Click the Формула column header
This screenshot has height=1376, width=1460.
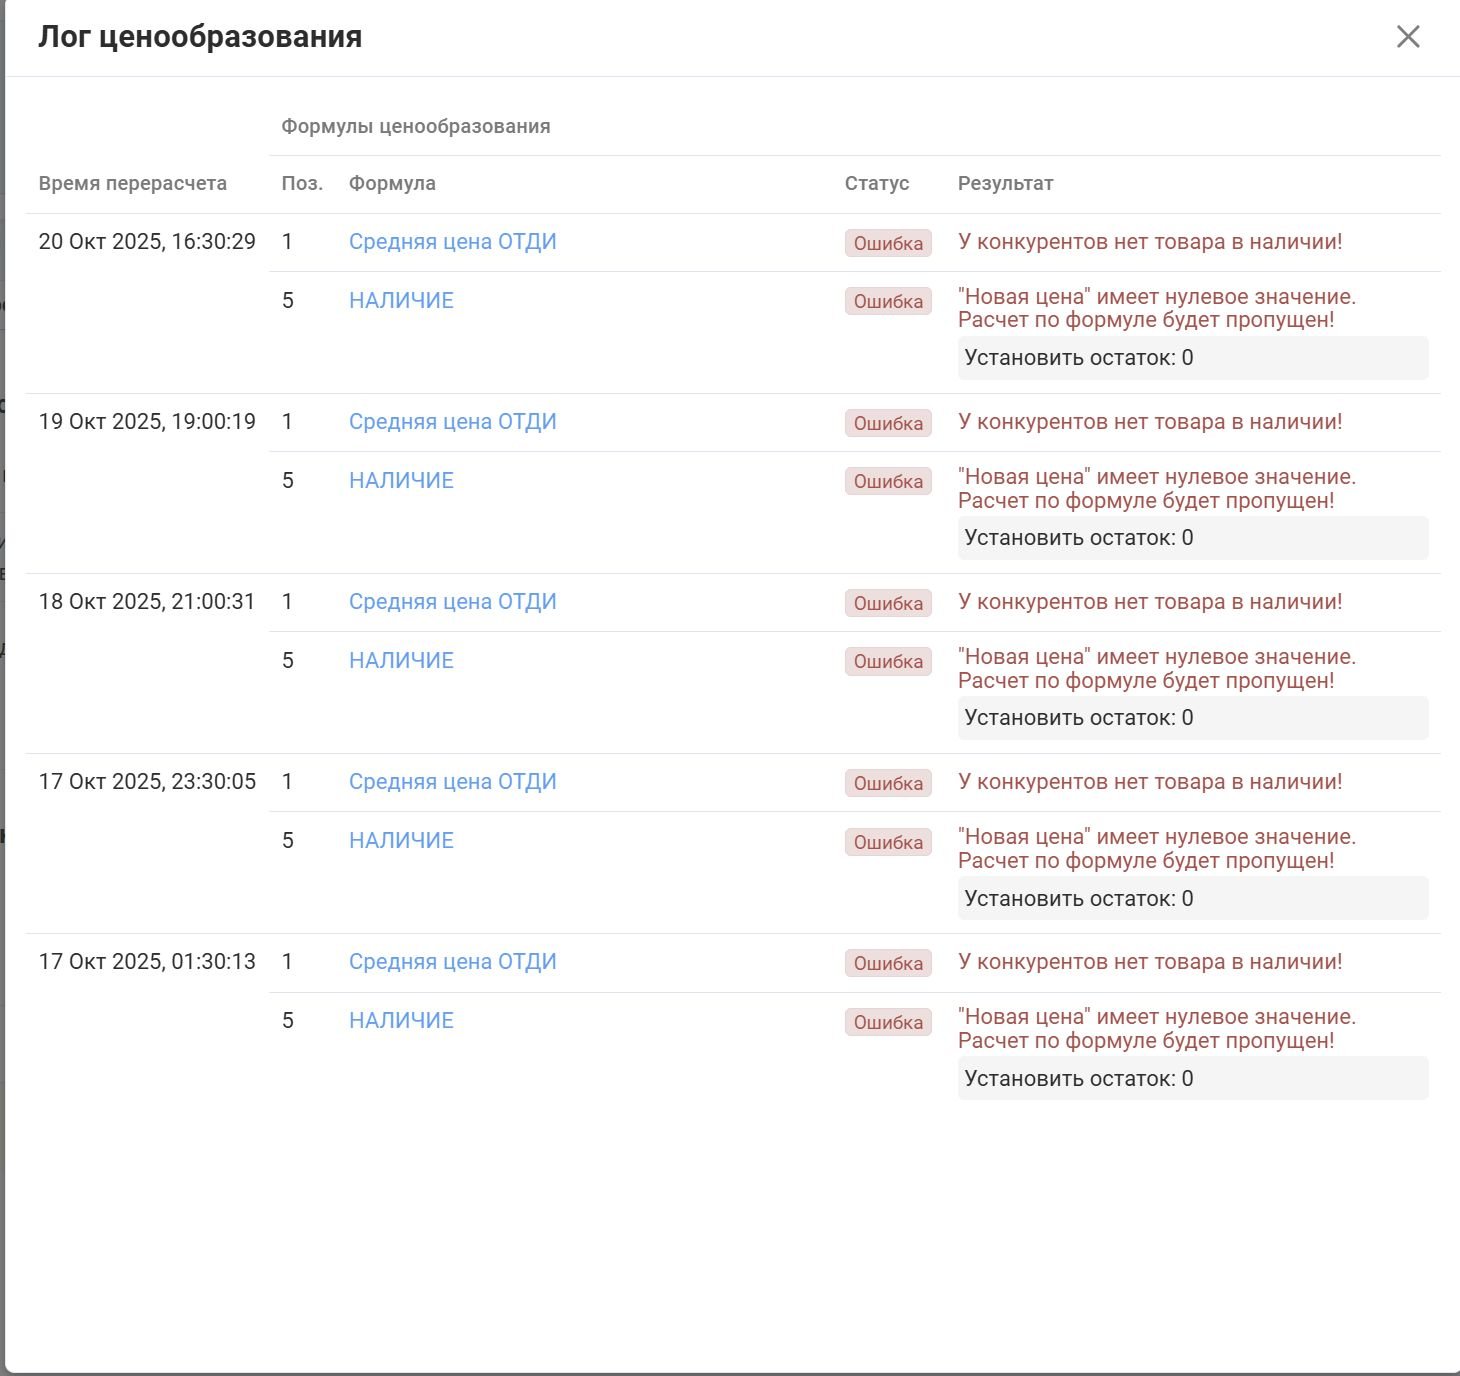pos(392,184)
